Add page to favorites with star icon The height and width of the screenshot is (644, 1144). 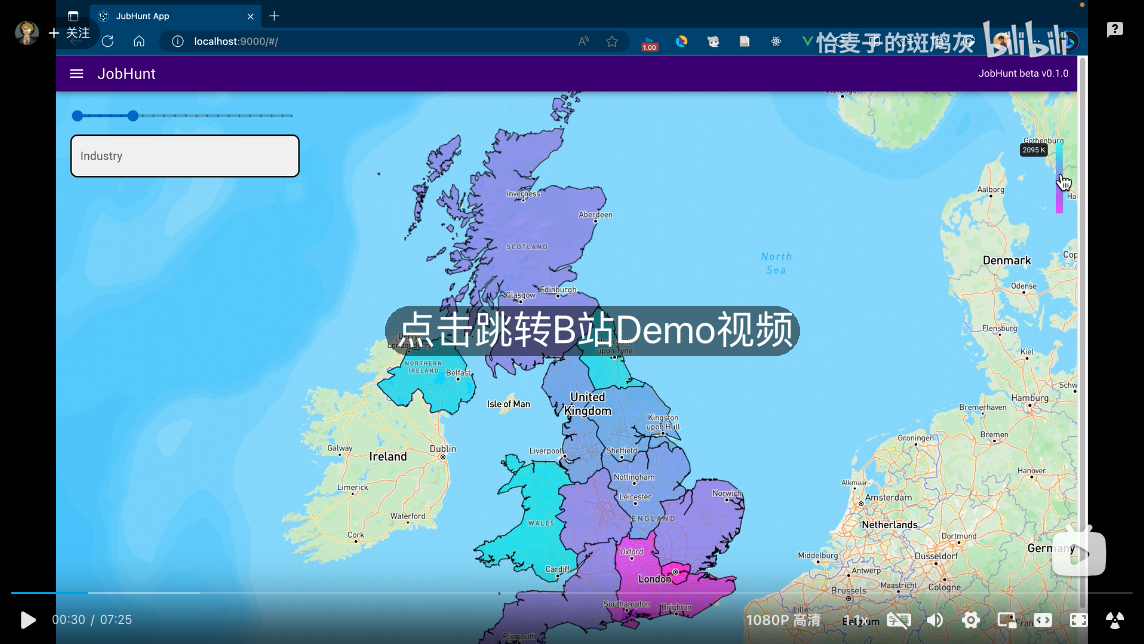click(x=612, y=42)
